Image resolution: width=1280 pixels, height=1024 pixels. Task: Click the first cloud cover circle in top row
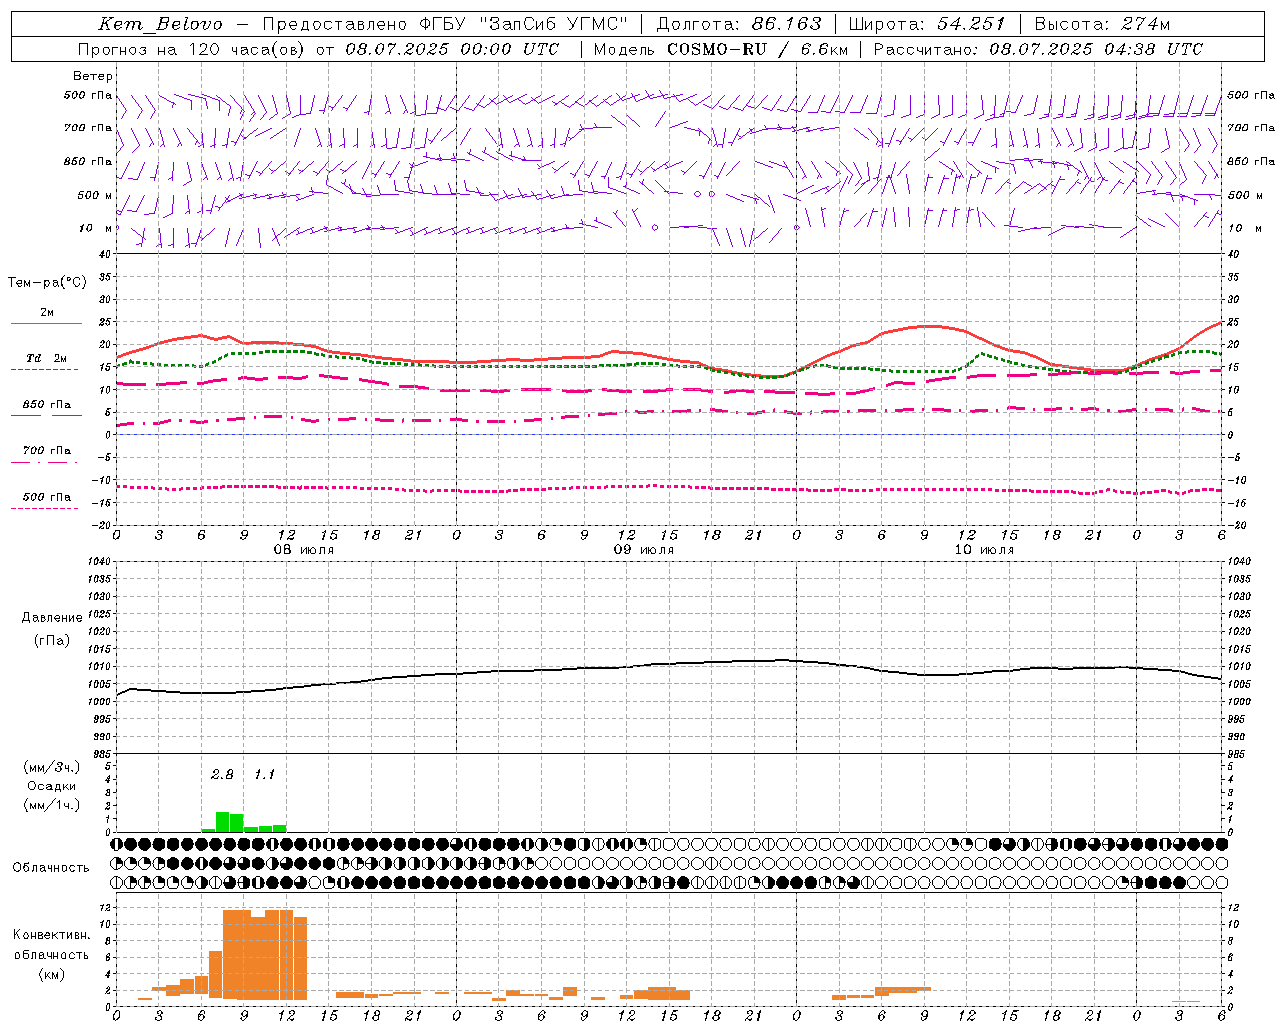(117, 844)
